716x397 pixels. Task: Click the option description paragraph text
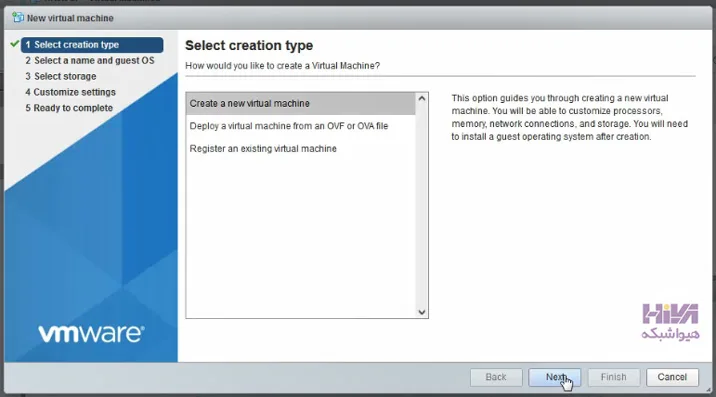click(x=569, y=117)
